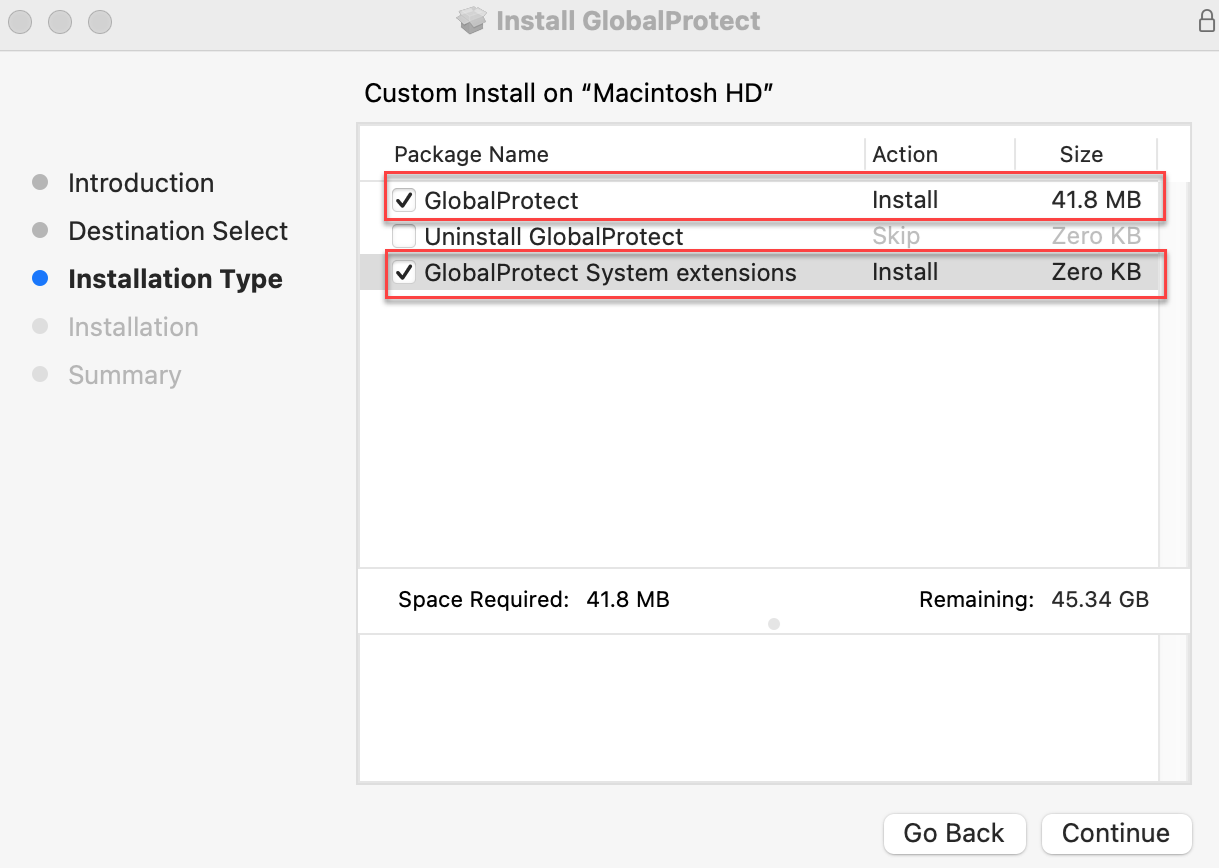Click the Package Name column header
The width and height of the screenshot is (1219, 868).
pyautogui.click(x=471, y=155)
